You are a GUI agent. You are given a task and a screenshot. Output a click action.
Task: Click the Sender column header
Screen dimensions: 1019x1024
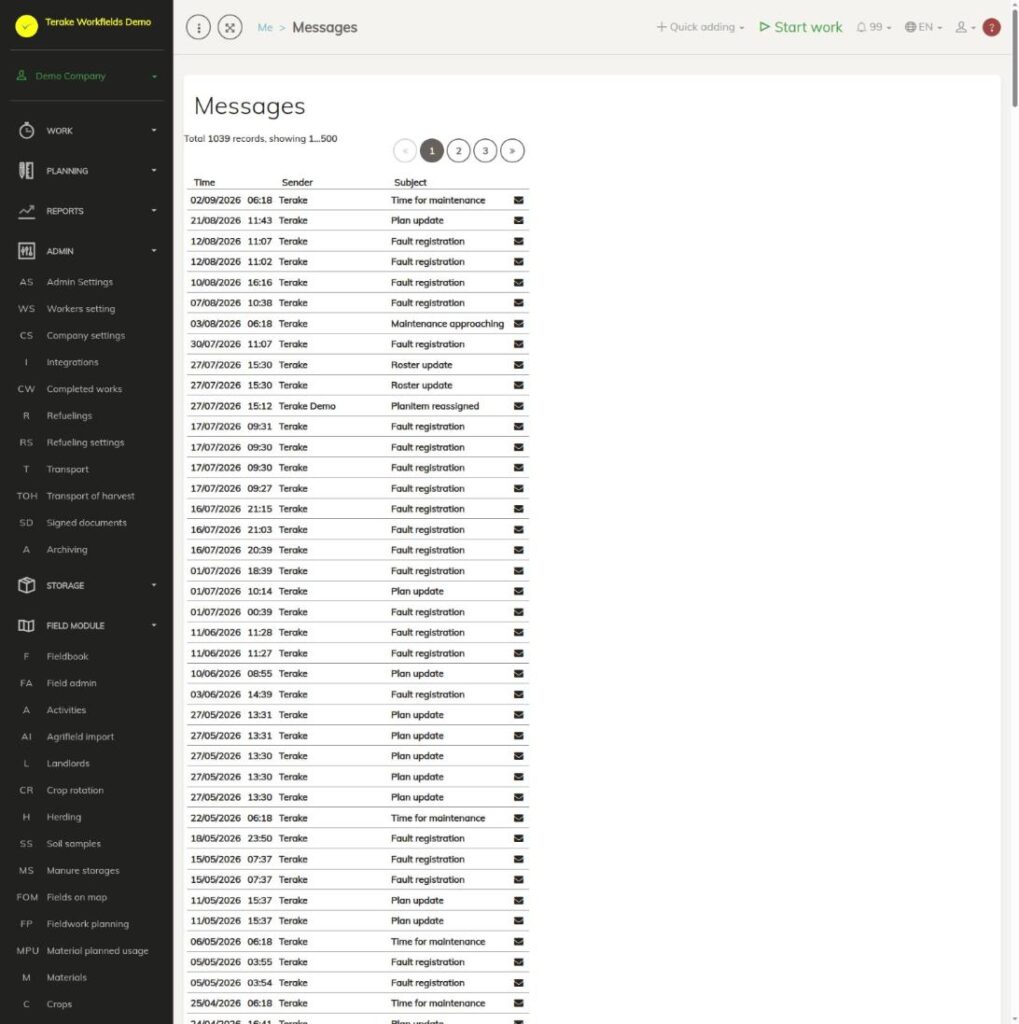pyautogui.click(x=297, y=182)
